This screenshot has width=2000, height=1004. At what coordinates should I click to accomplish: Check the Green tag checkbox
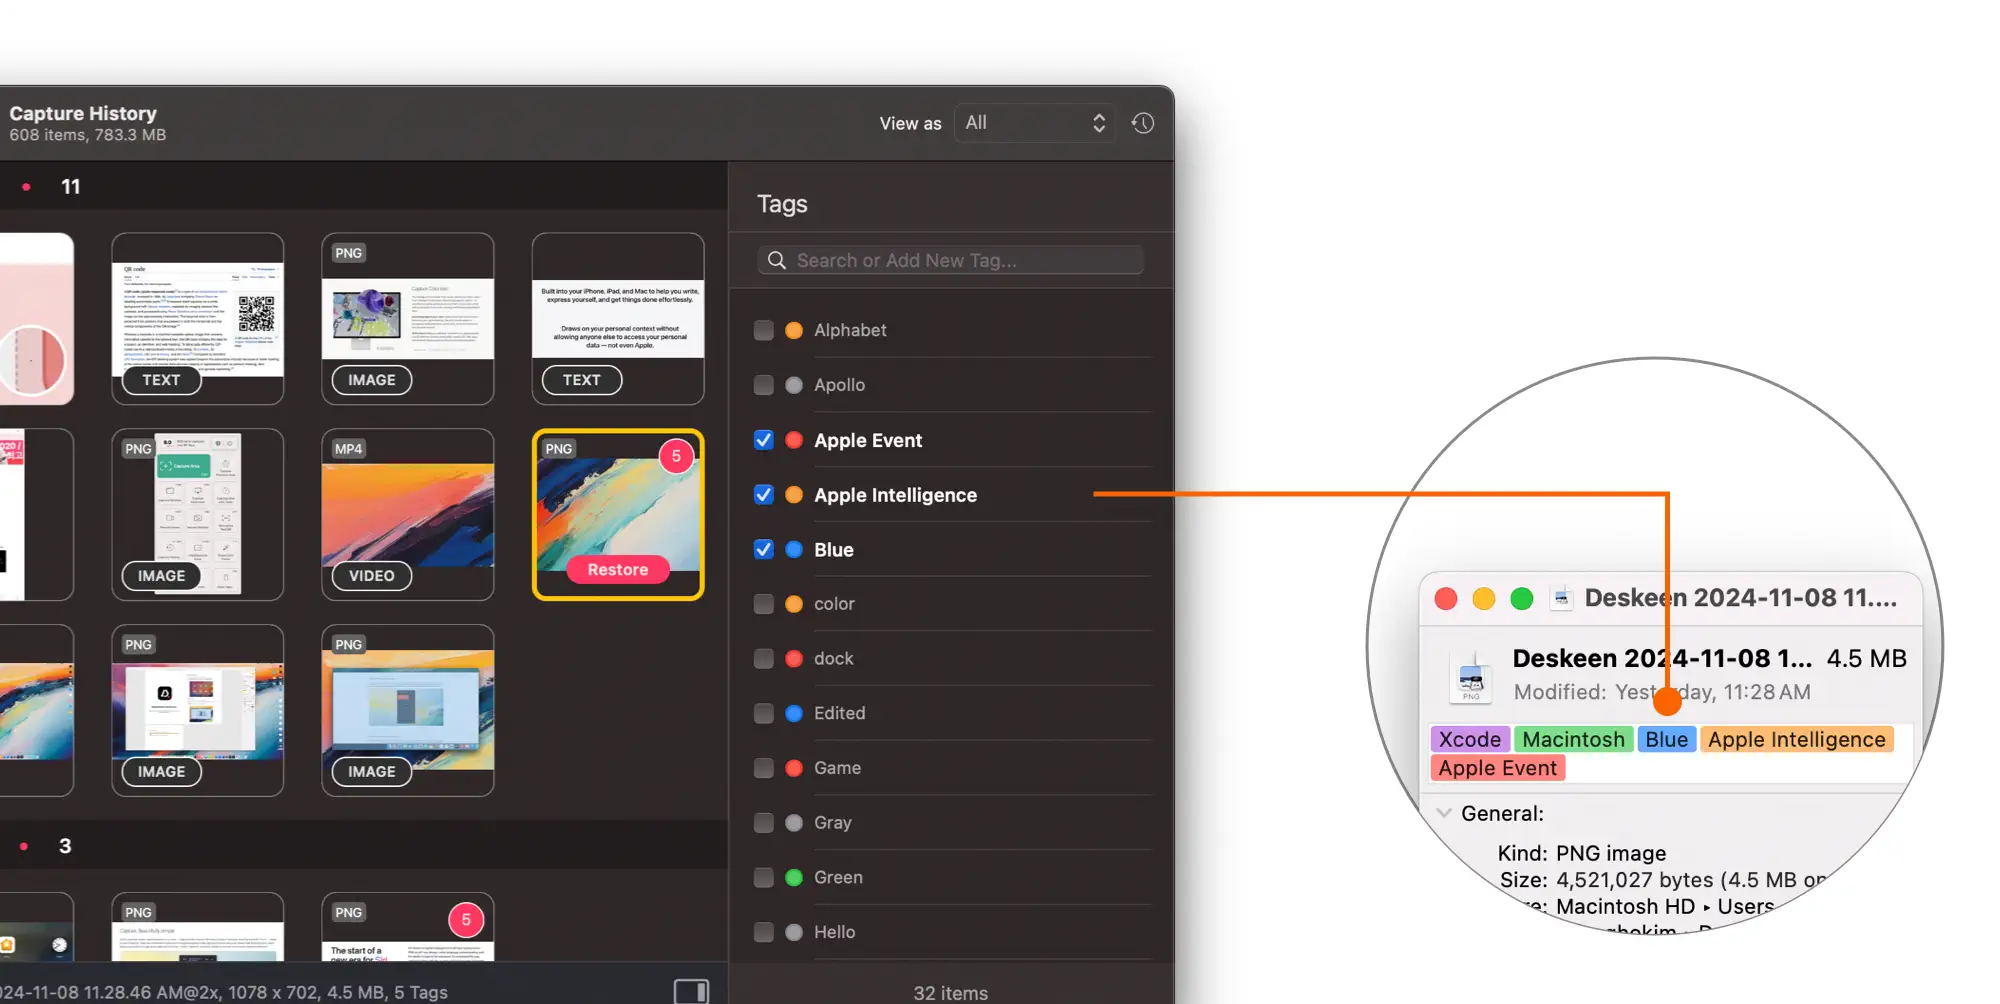[764, 877]
